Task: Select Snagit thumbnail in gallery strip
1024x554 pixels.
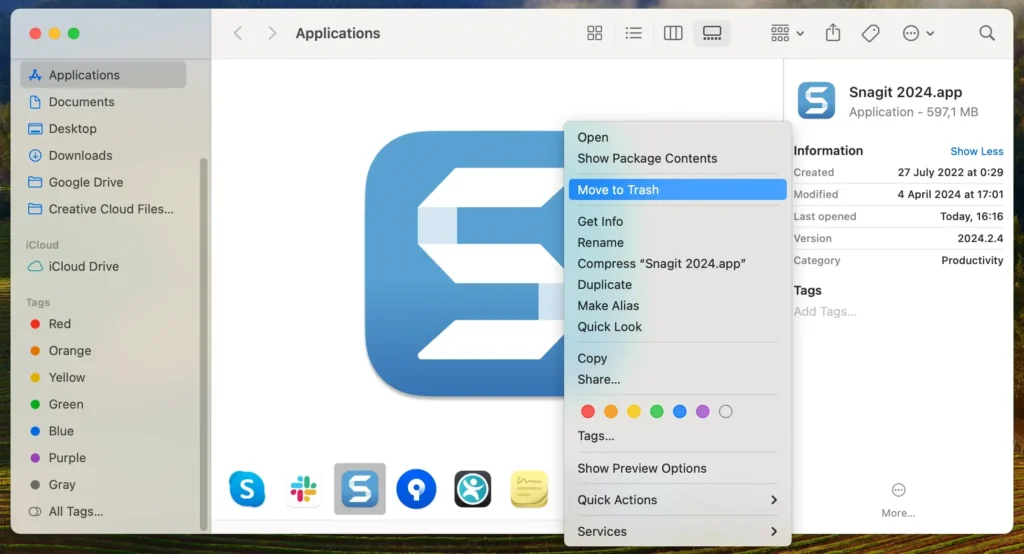Action: pos(360,489)
